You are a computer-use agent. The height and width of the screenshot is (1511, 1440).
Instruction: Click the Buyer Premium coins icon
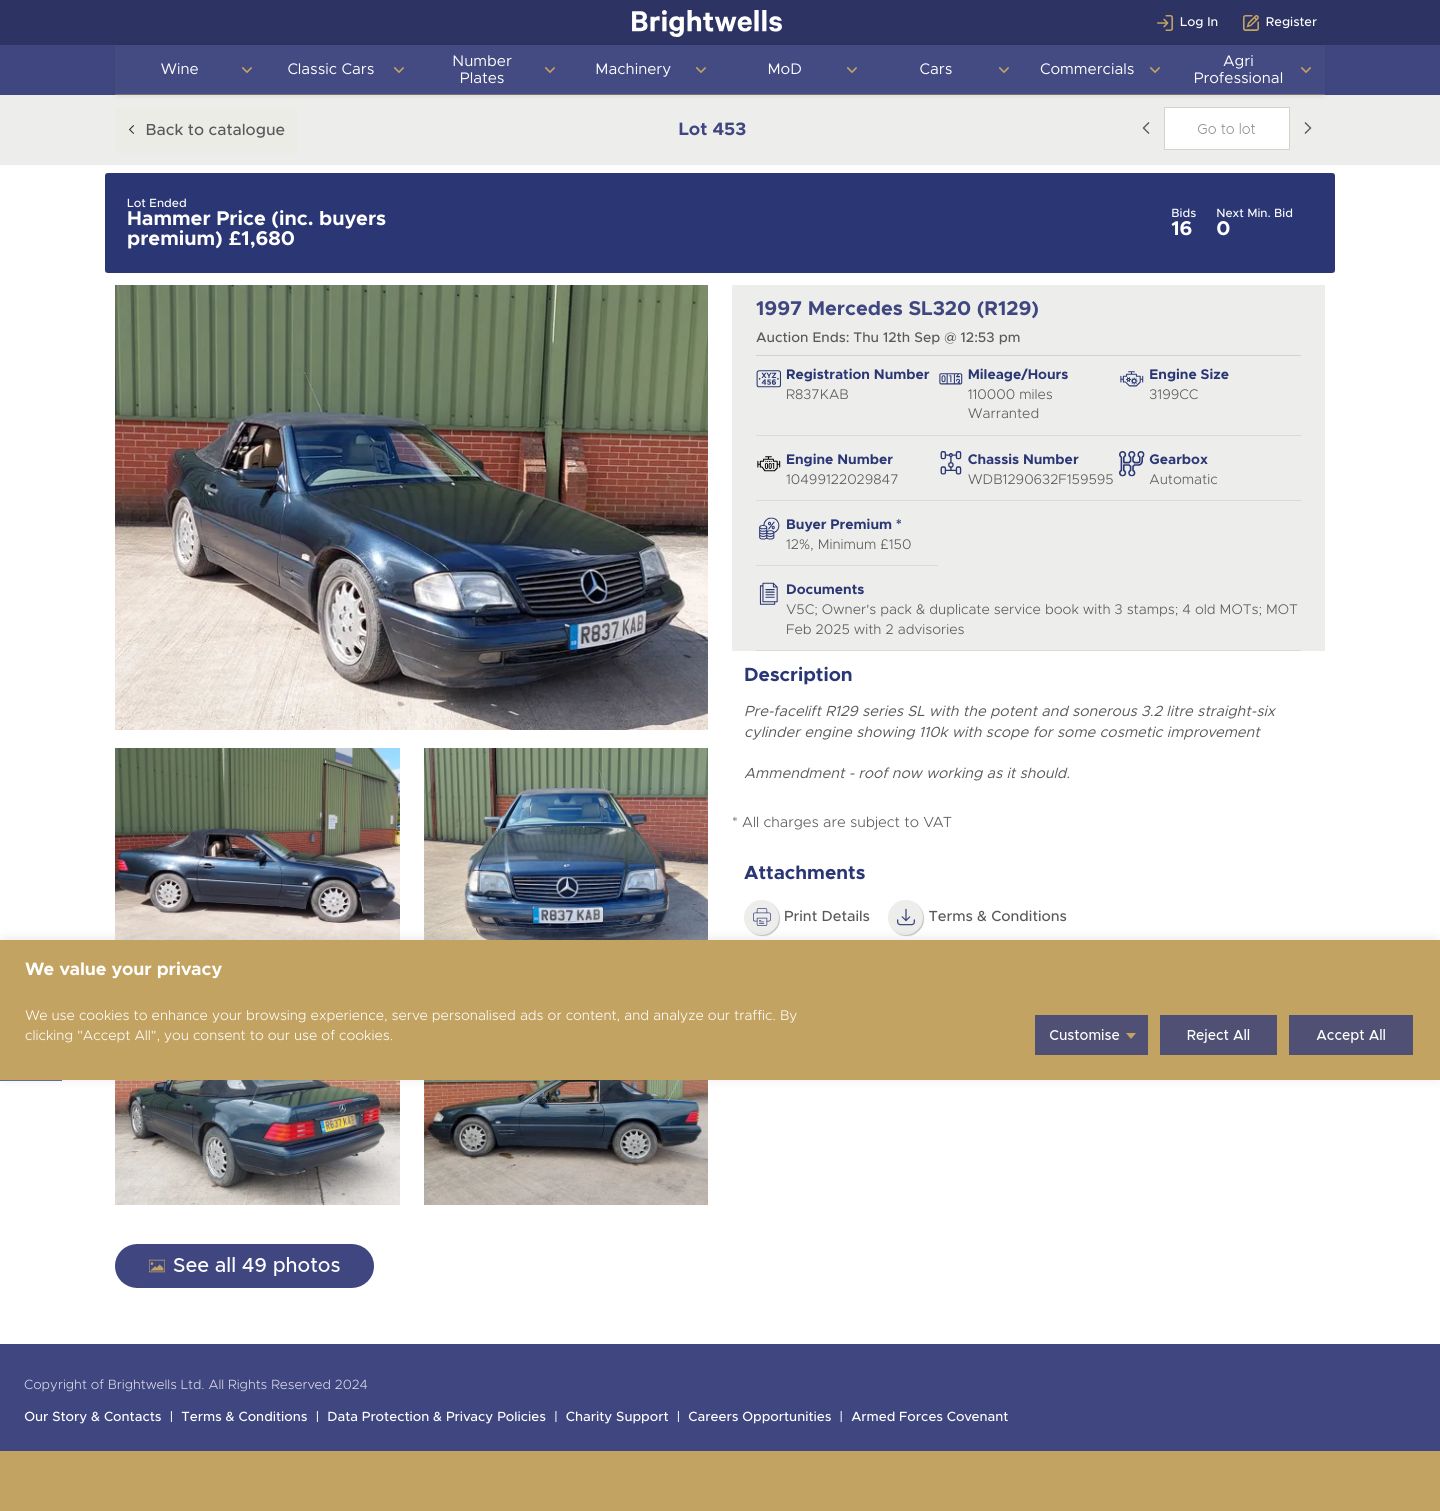(768, 529)
